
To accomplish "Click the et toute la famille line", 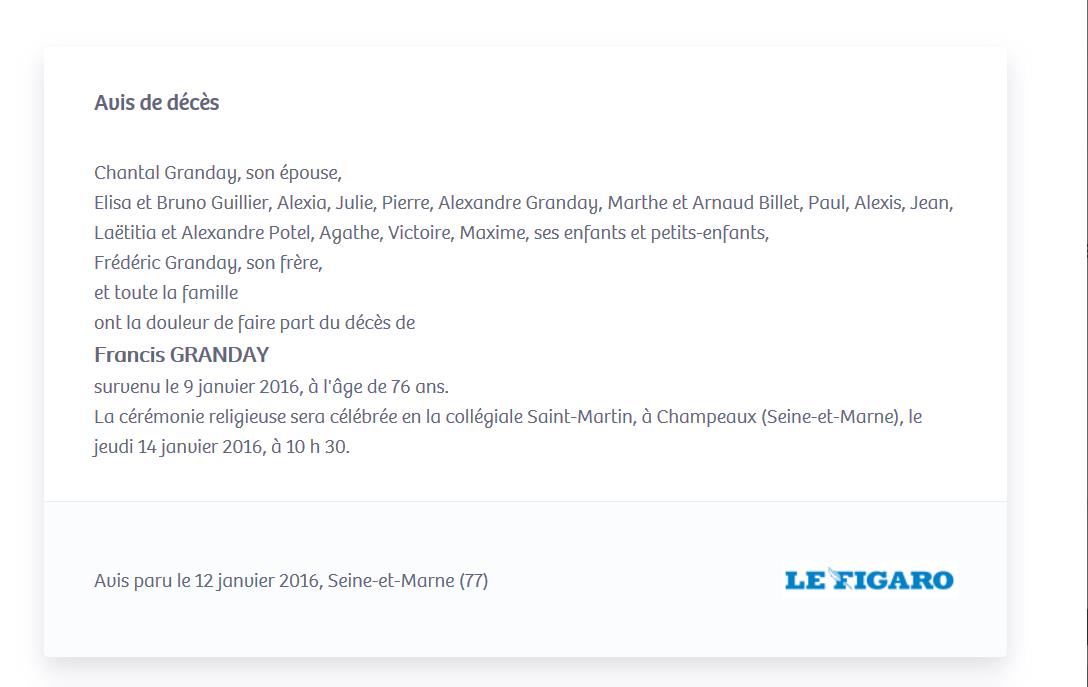I will (x=166, y=293).
